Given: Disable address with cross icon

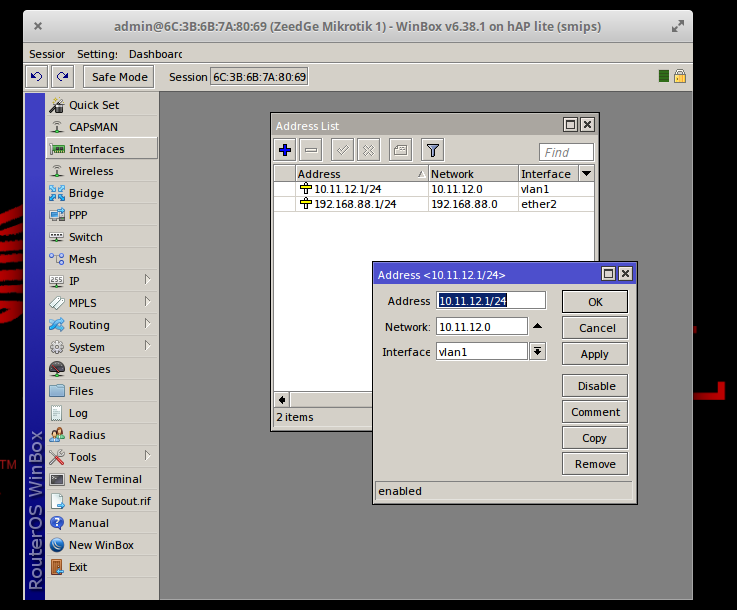Looking at the screenshot, I should 368,150.
